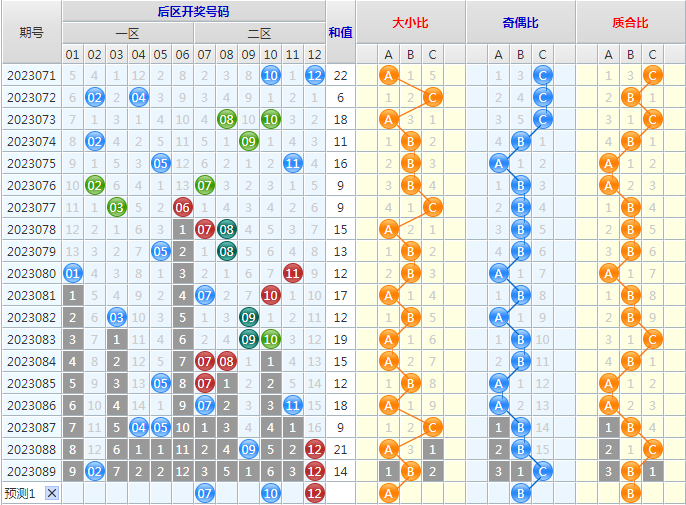
Task: Select period number 2023071
Action: click(x=32, y=75)
